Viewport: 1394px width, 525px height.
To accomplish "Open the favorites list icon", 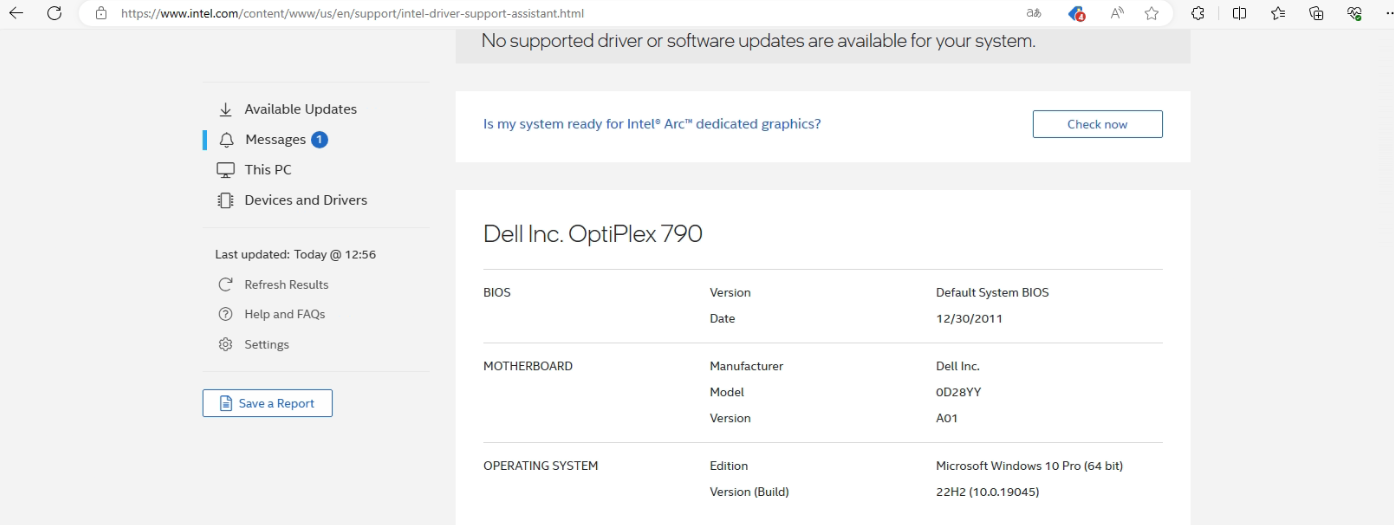I will pyautogui.click(x=1277, y=13).
